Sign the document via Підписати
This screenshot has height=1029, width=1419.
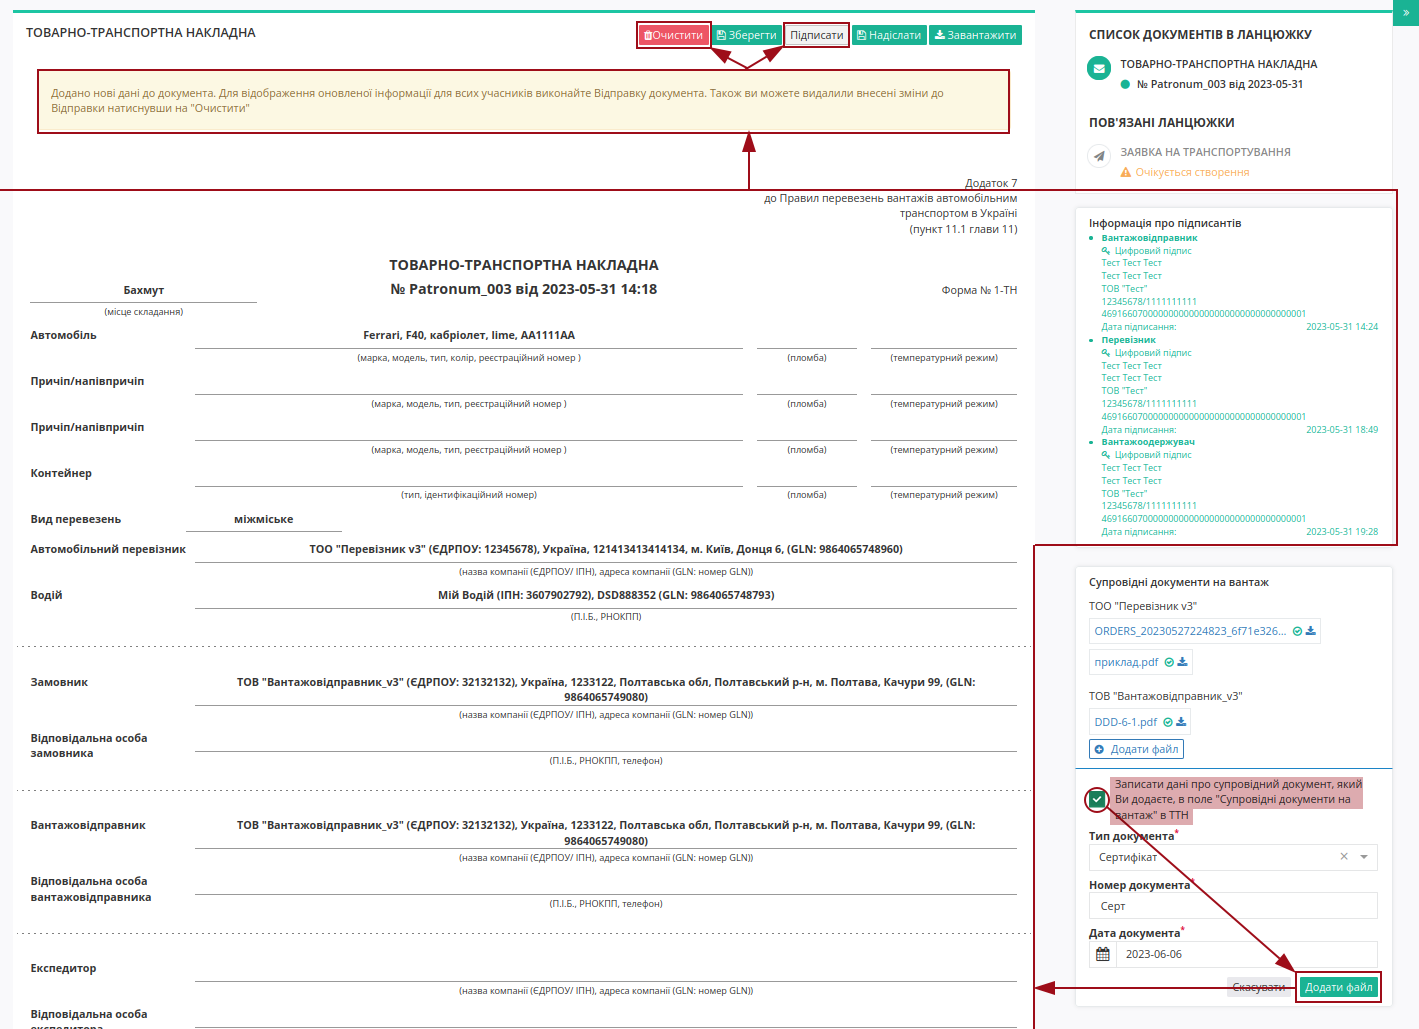pos(817,35)
